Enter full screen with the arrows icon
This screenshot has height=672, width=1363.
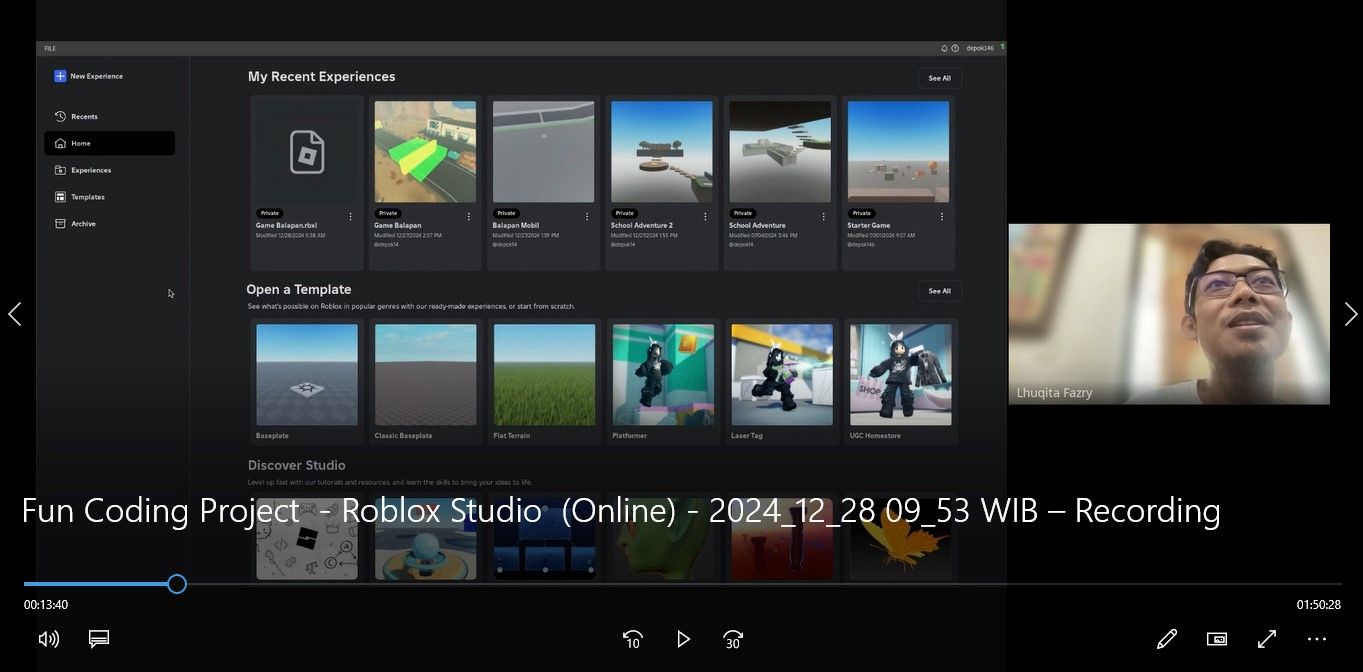coord(1267,639)
